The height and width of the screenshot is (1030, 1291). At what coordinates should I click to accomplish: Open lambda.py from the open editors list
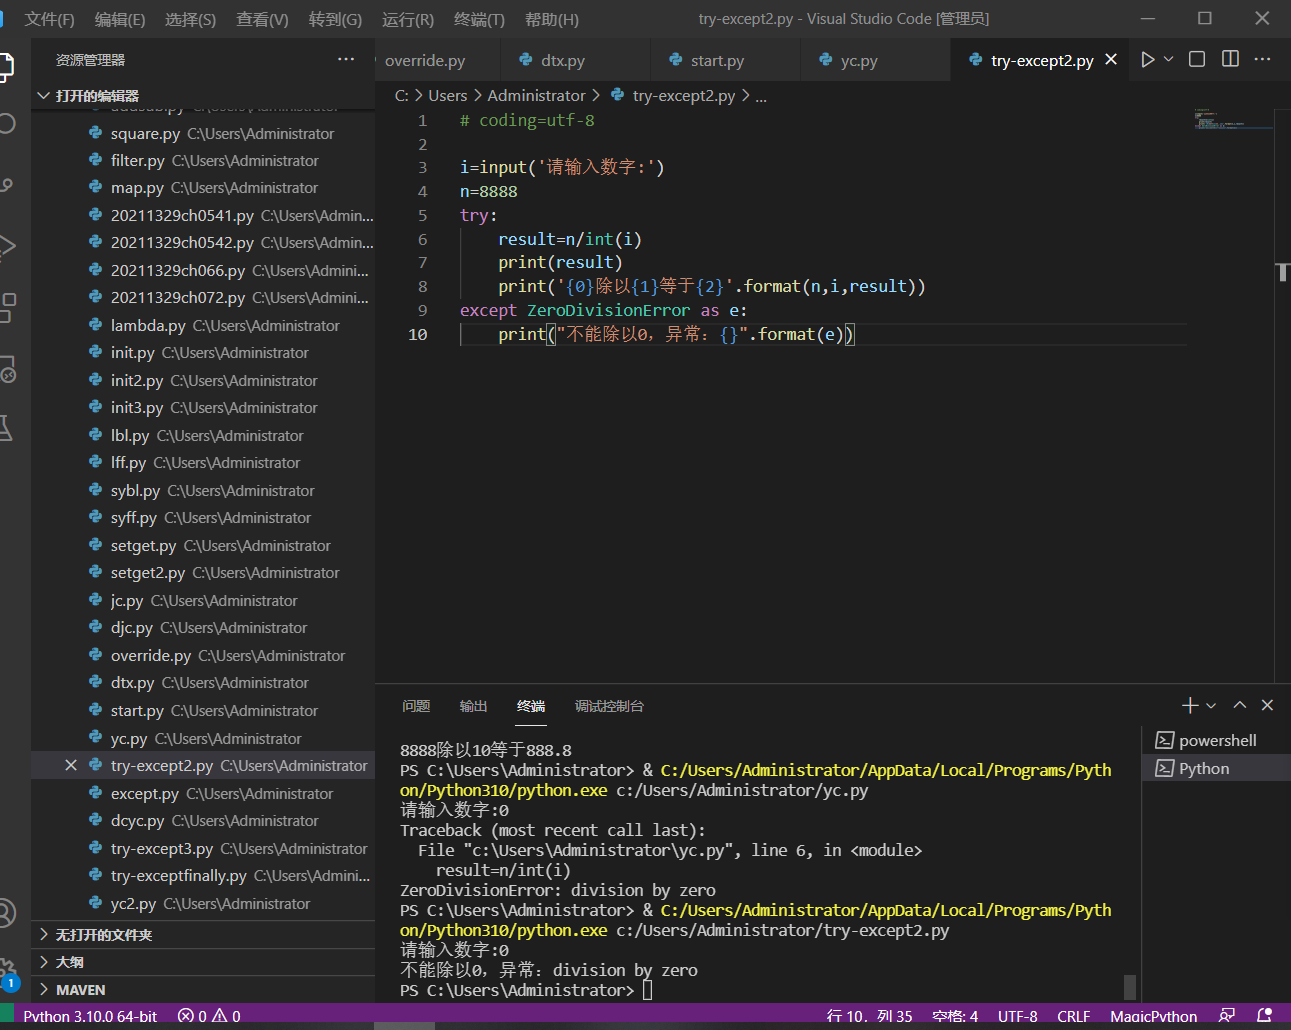point(148,326)
